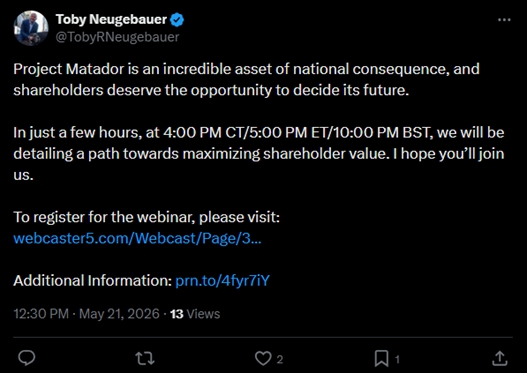
Task: Bookmark this post using the bookmark icon
Action: pyautogui.click(x=381, y=359)
